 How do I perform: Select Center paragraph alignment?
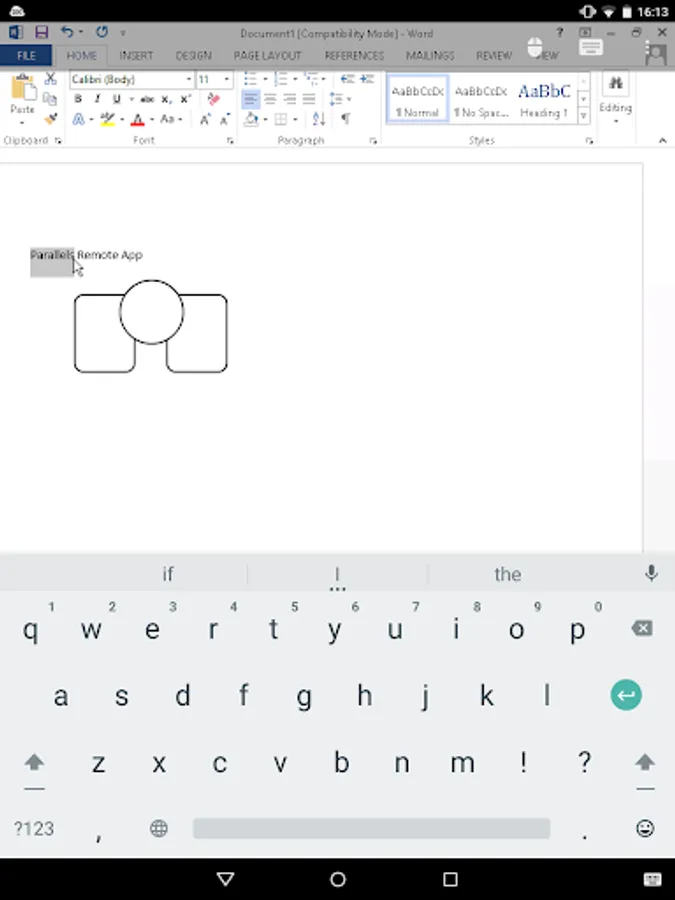point(270,99)
